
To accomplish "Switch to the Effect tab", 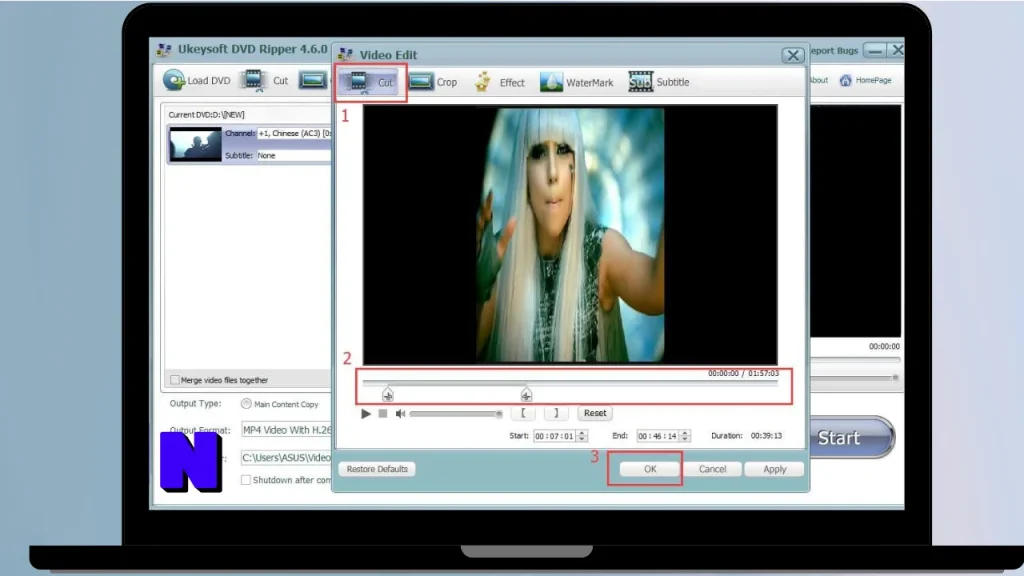I will [x=500, y=82].
